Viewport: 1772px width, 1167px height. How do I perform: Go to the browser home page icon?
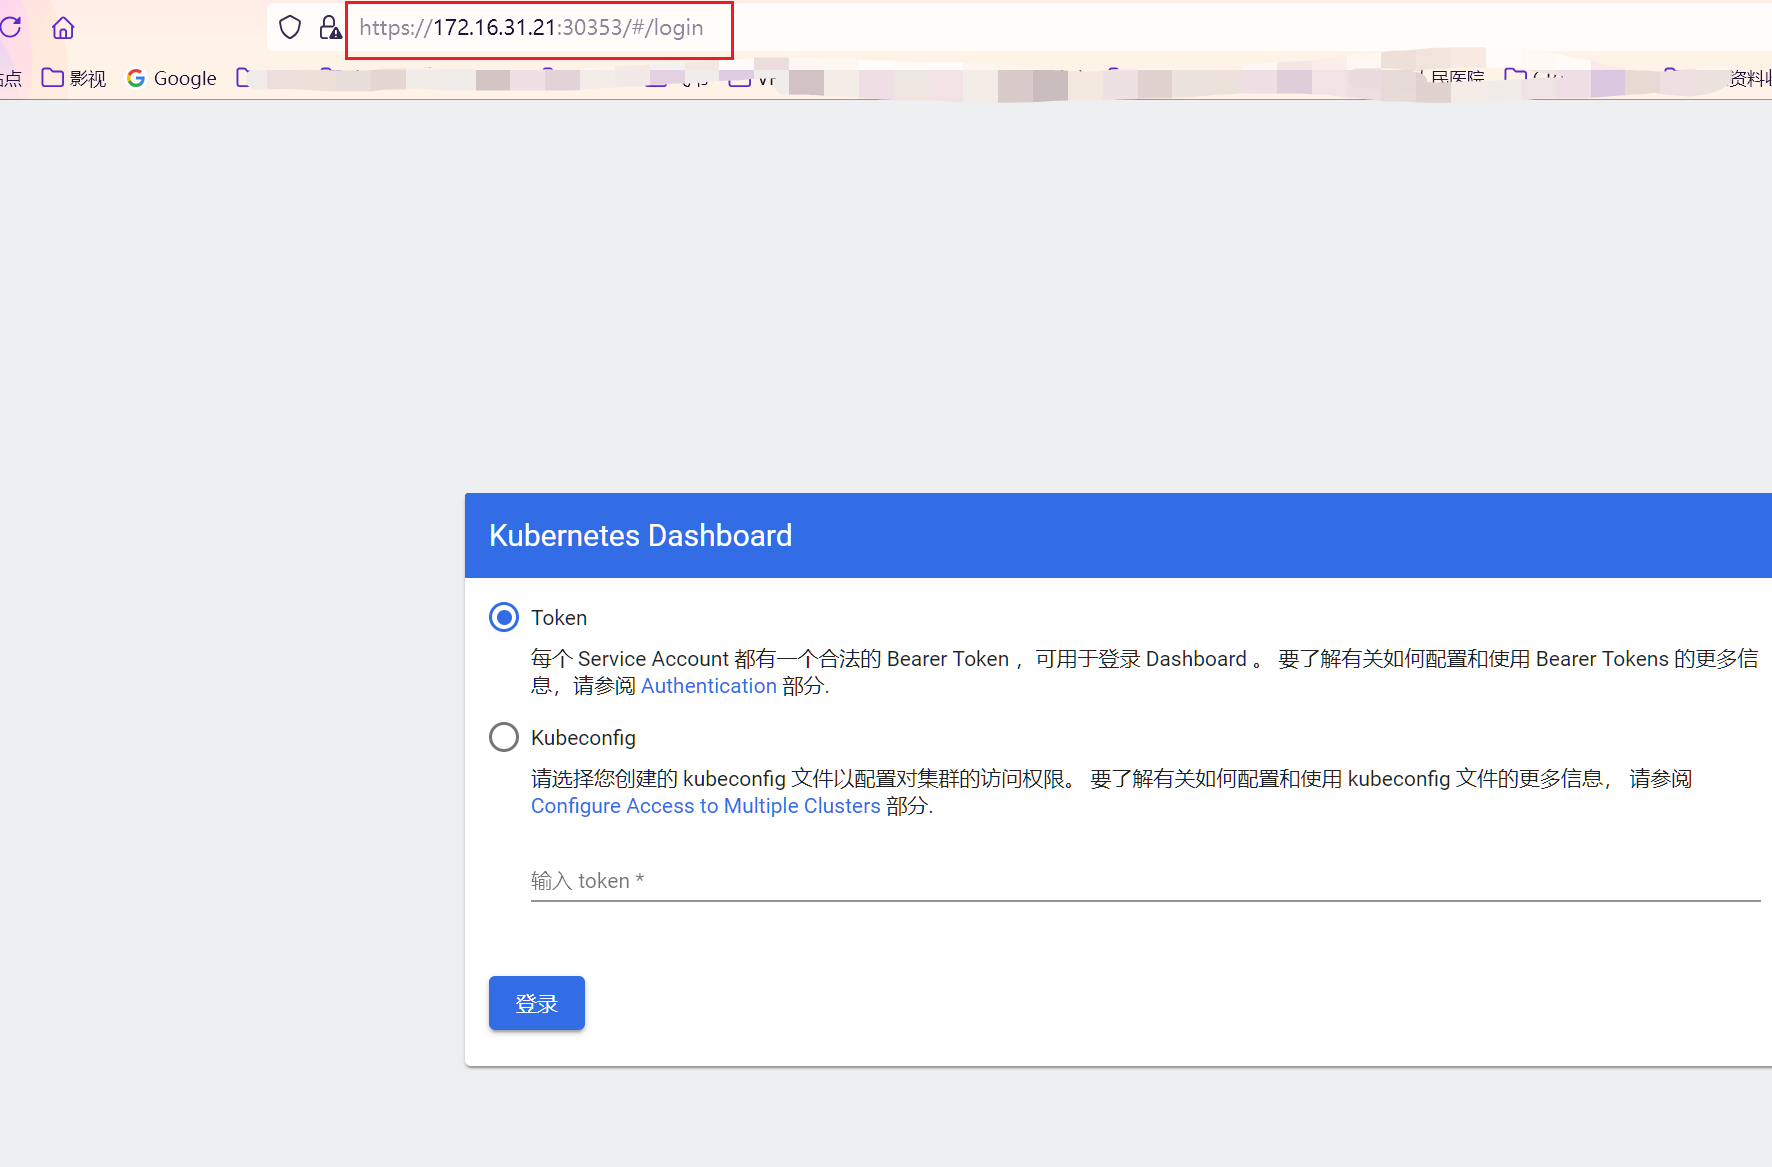point(63,28)
